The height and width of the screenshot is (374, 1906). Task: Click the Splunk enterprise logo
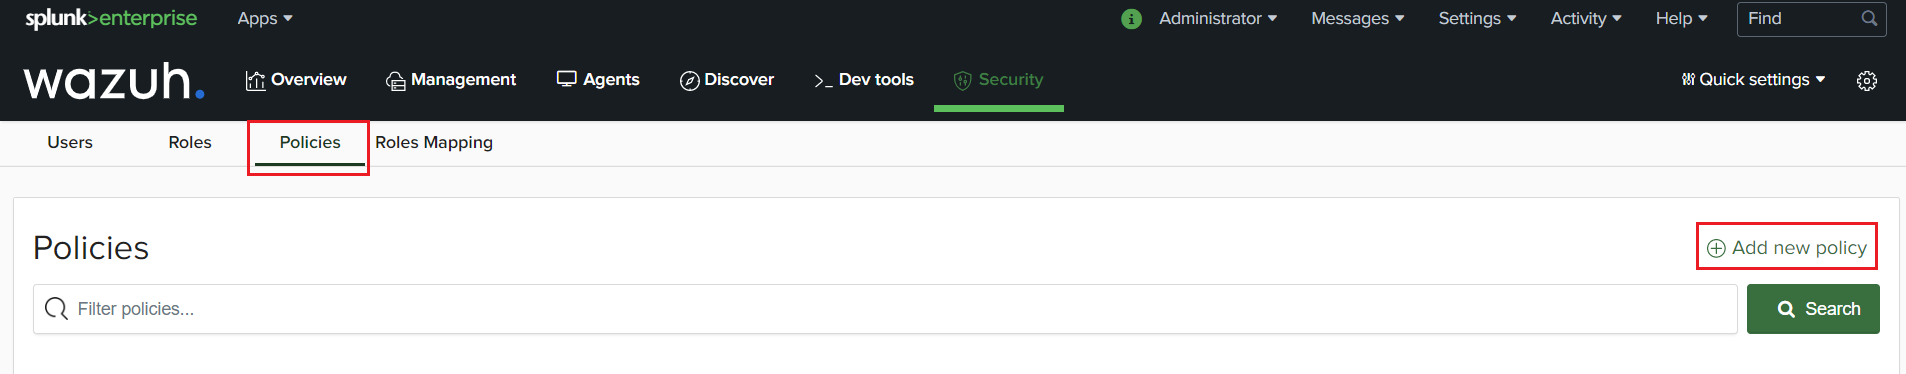[111, 18]
